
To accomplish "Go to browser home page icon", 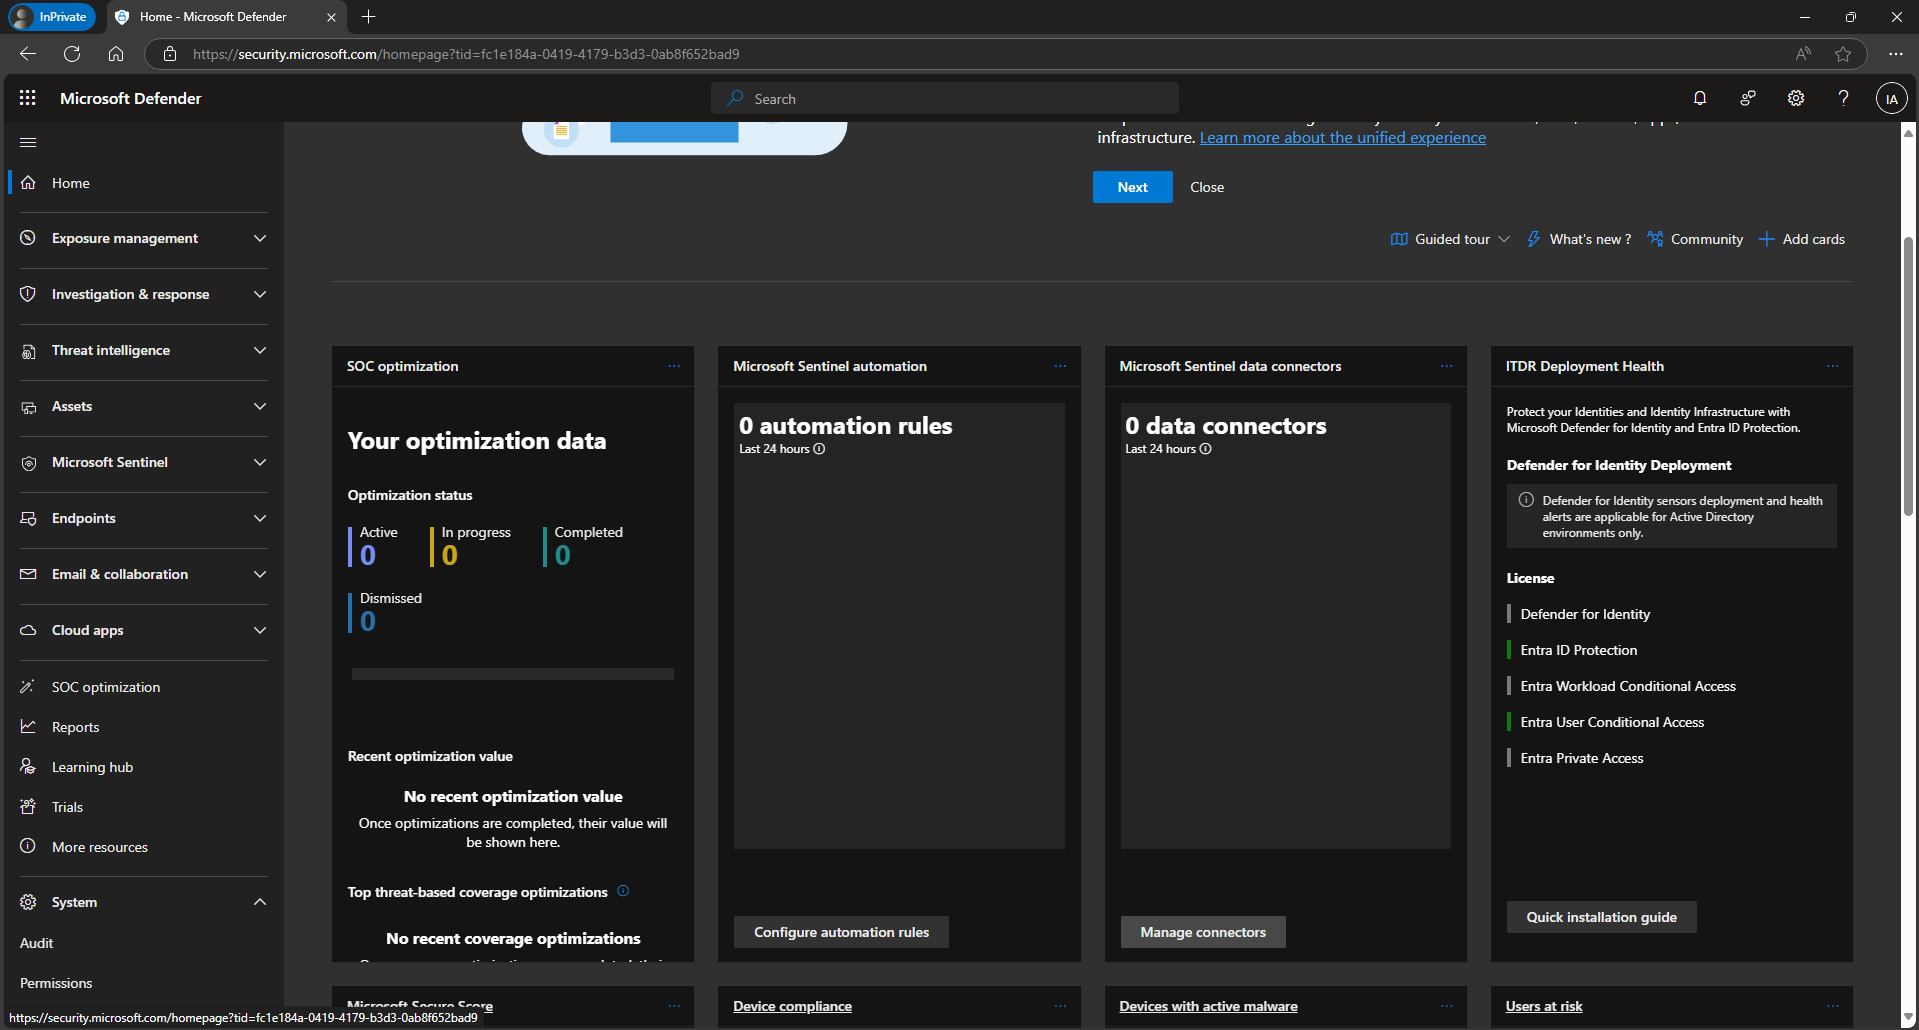I will pos(116,54).
